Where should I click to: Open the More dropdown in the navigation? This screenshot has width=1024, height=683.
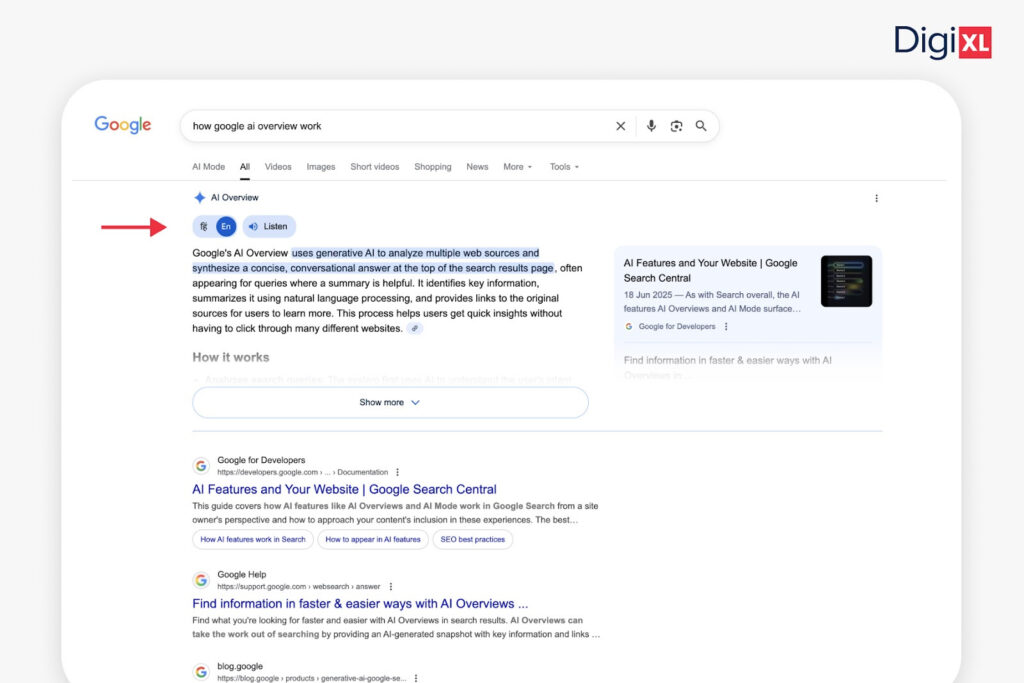pyautogui.click(x=516, y=167)
